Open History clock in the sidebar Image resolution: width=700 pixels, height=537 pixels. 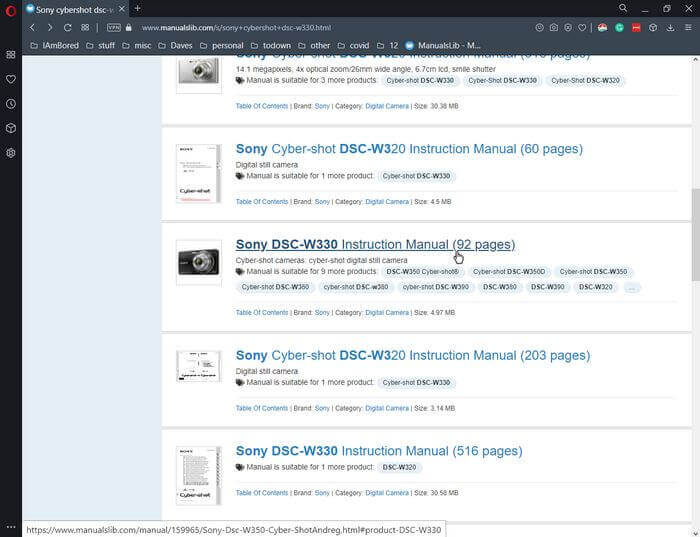point(11,104)
